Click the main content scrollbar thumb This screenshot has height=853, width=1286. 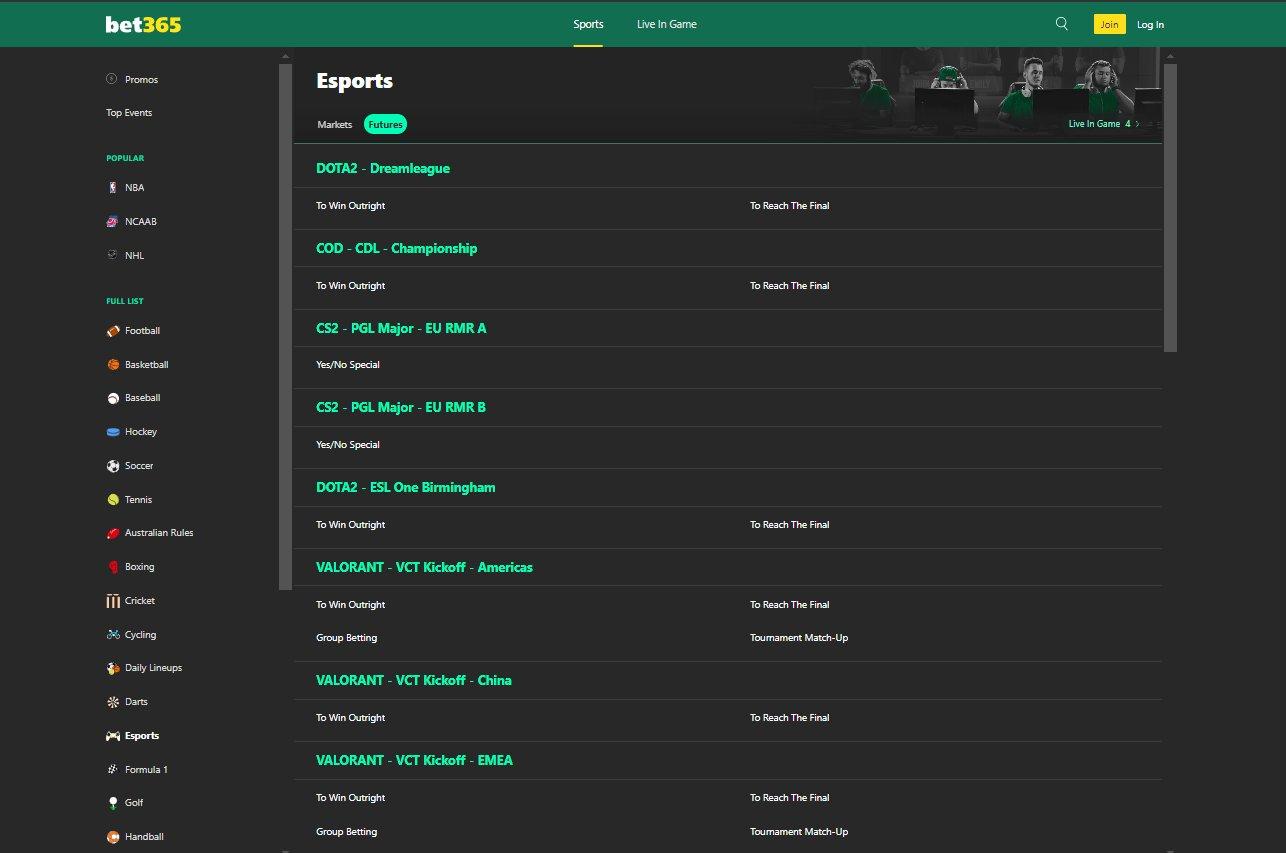[1170, 208]
